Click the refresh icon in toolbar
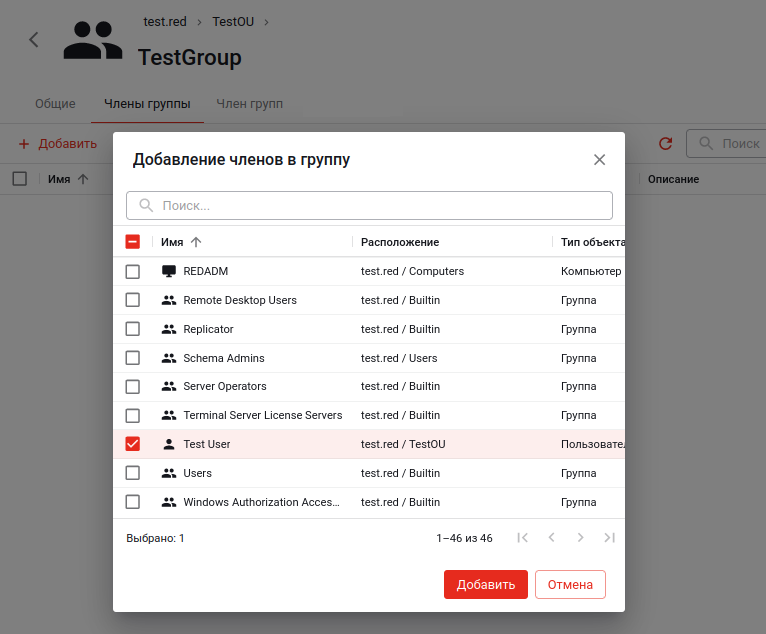 click(665, 144)
